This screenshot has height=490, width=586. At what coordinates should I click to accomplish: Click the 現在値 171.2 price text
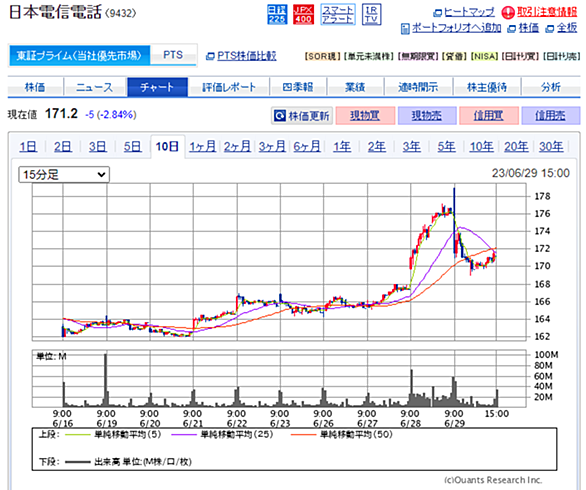tap(43, 114)
